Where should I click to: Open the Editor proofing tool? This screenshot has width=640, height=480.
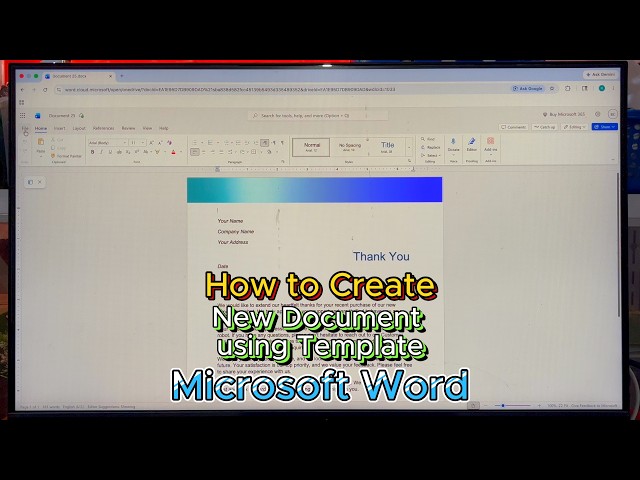(x=471, y=142)
